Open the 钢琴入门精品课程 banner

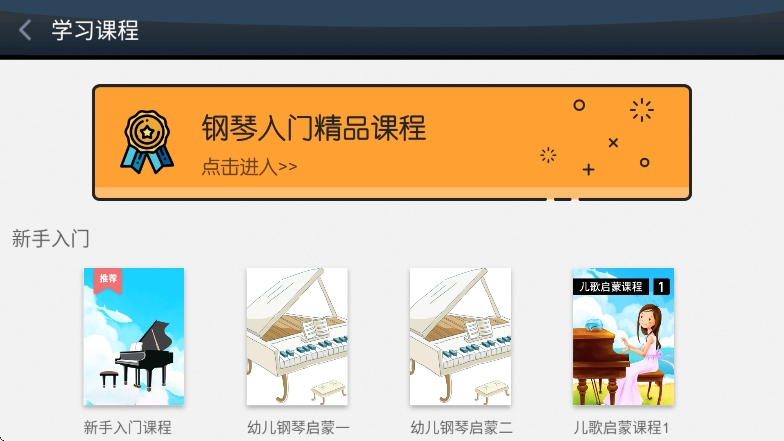pos(392,142)
